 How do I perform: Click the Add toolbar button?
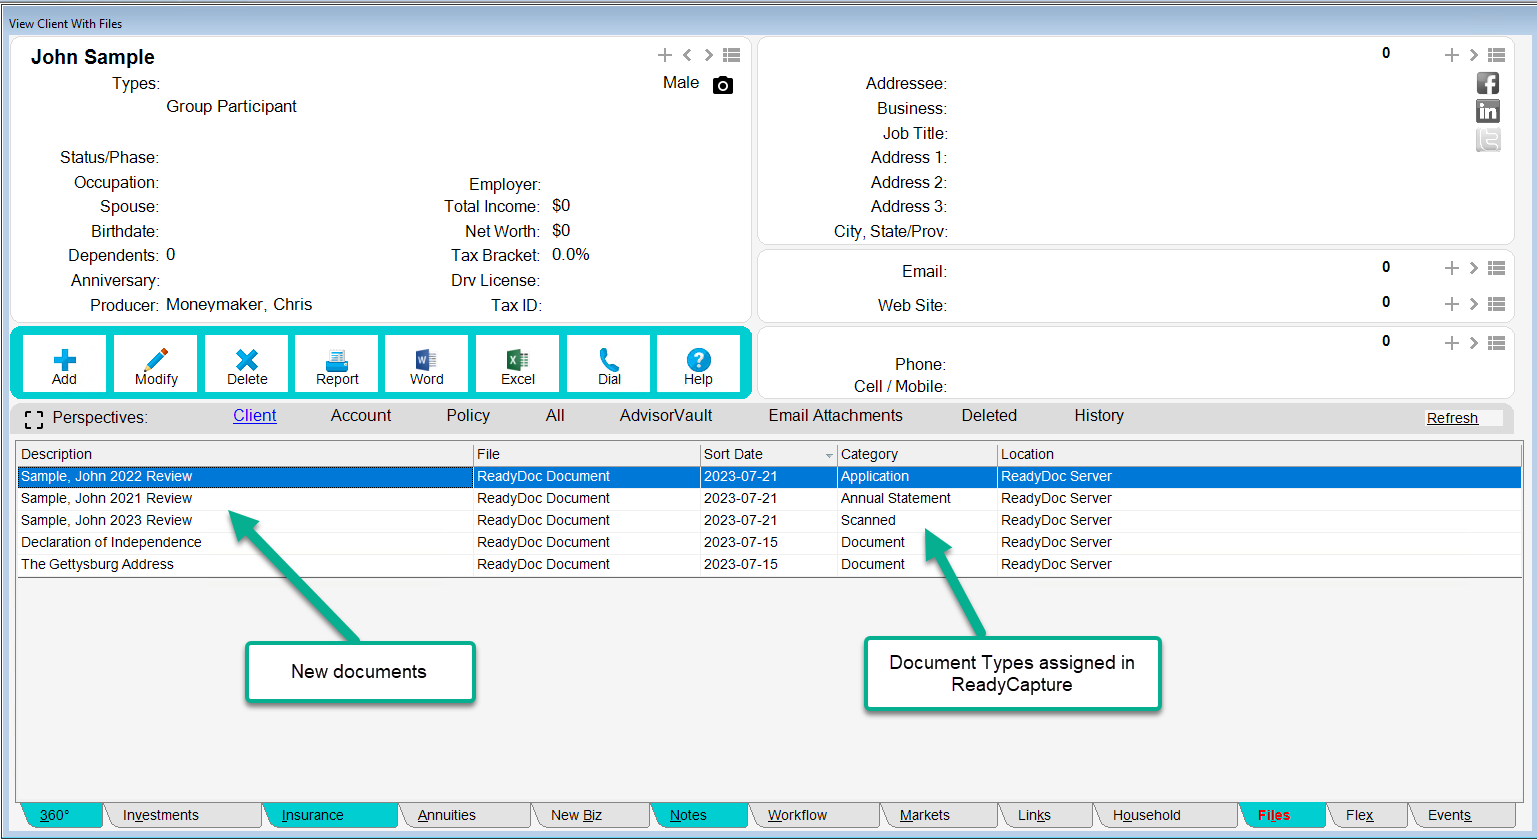point(65,366)
